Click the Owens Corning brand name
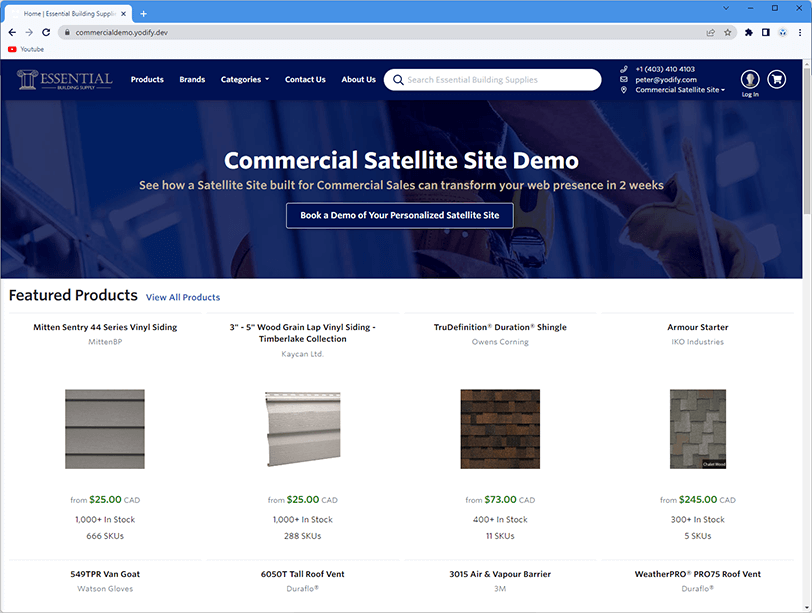812x613 pixels. pyautogui.click(x=500, y=342)
